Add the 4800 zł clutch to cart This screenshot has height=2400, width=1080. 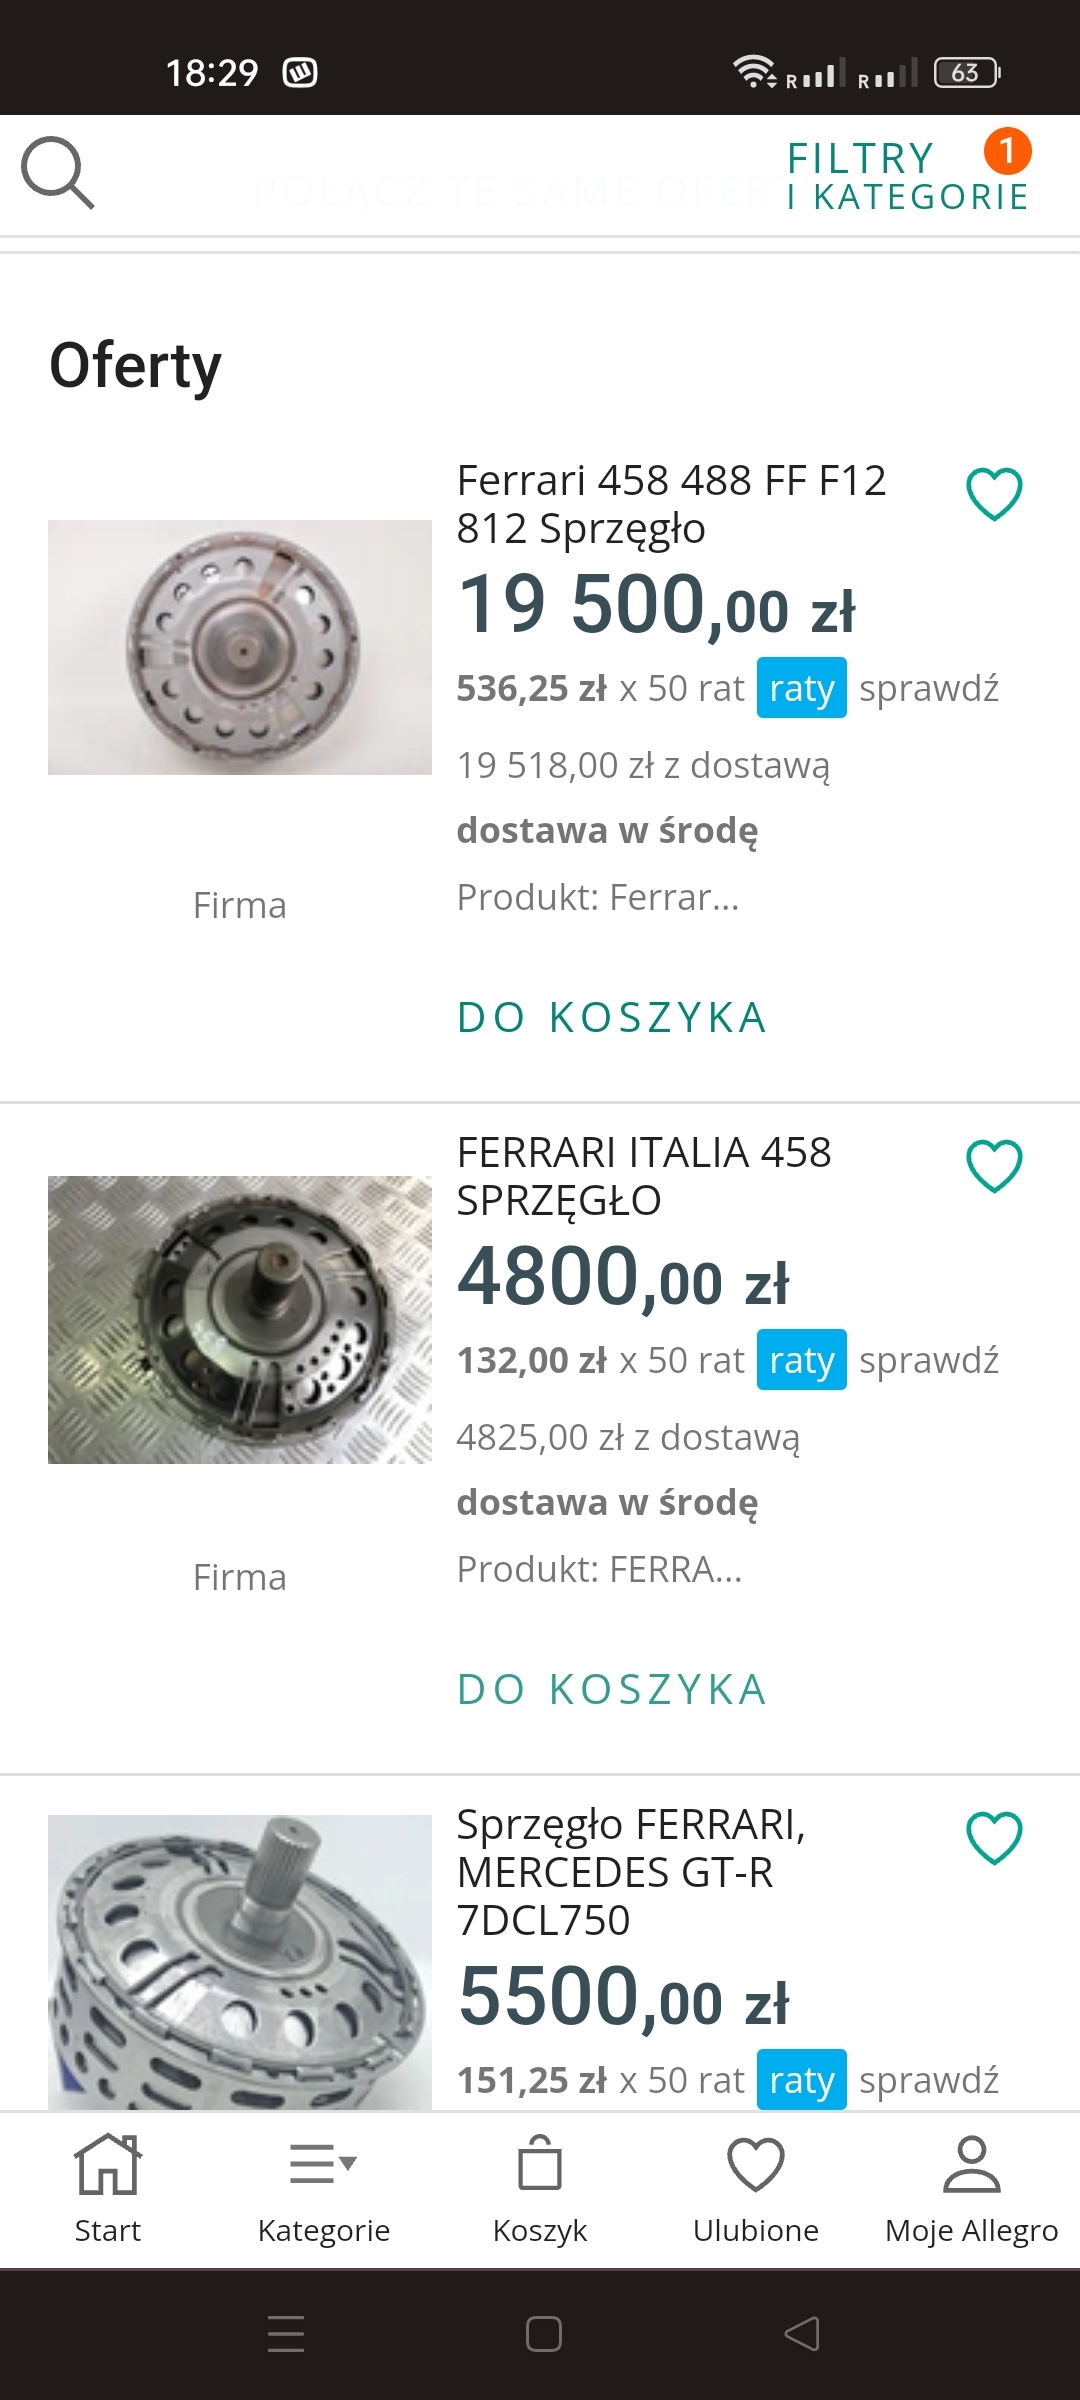(x=612, y=1689)
